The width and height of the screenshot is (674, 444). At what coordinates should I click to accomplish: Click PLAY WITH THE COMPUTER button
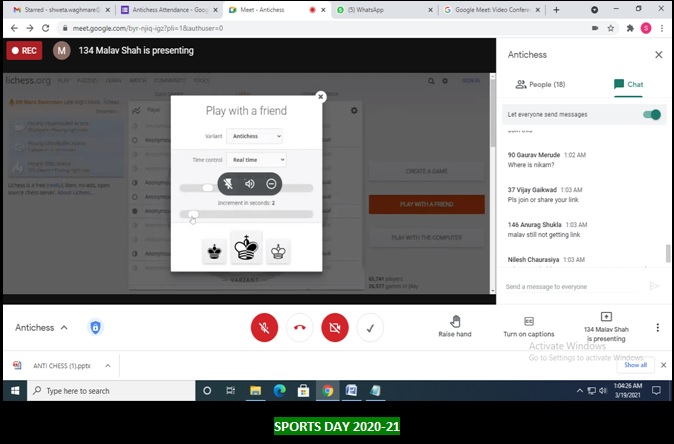pyautogui.click(x=426, y=237)
